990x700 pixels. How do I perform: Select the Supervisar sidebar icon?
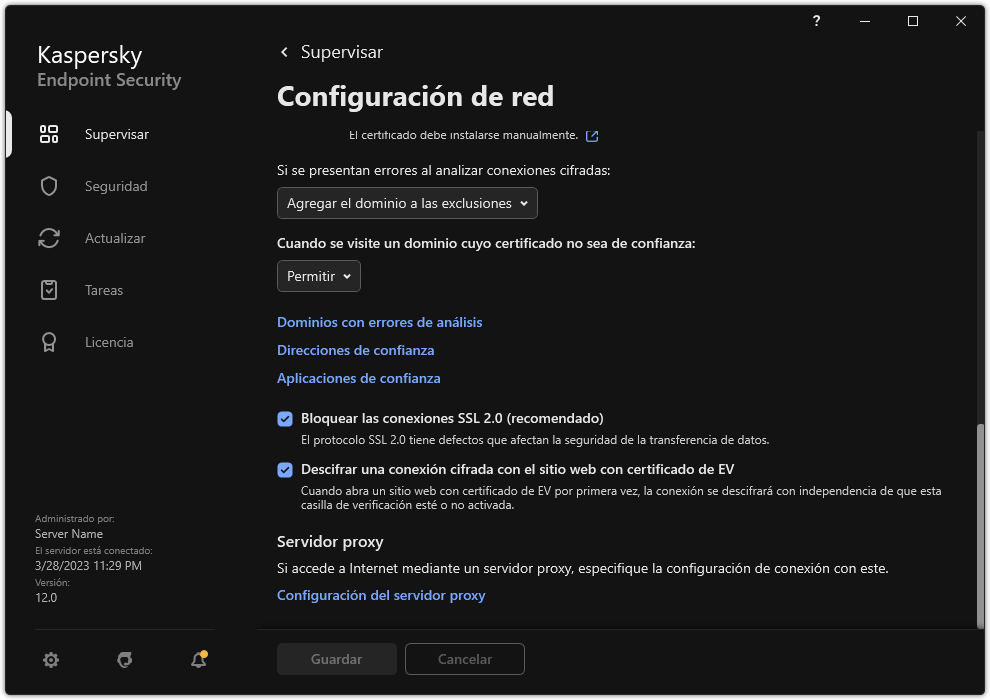48,133
